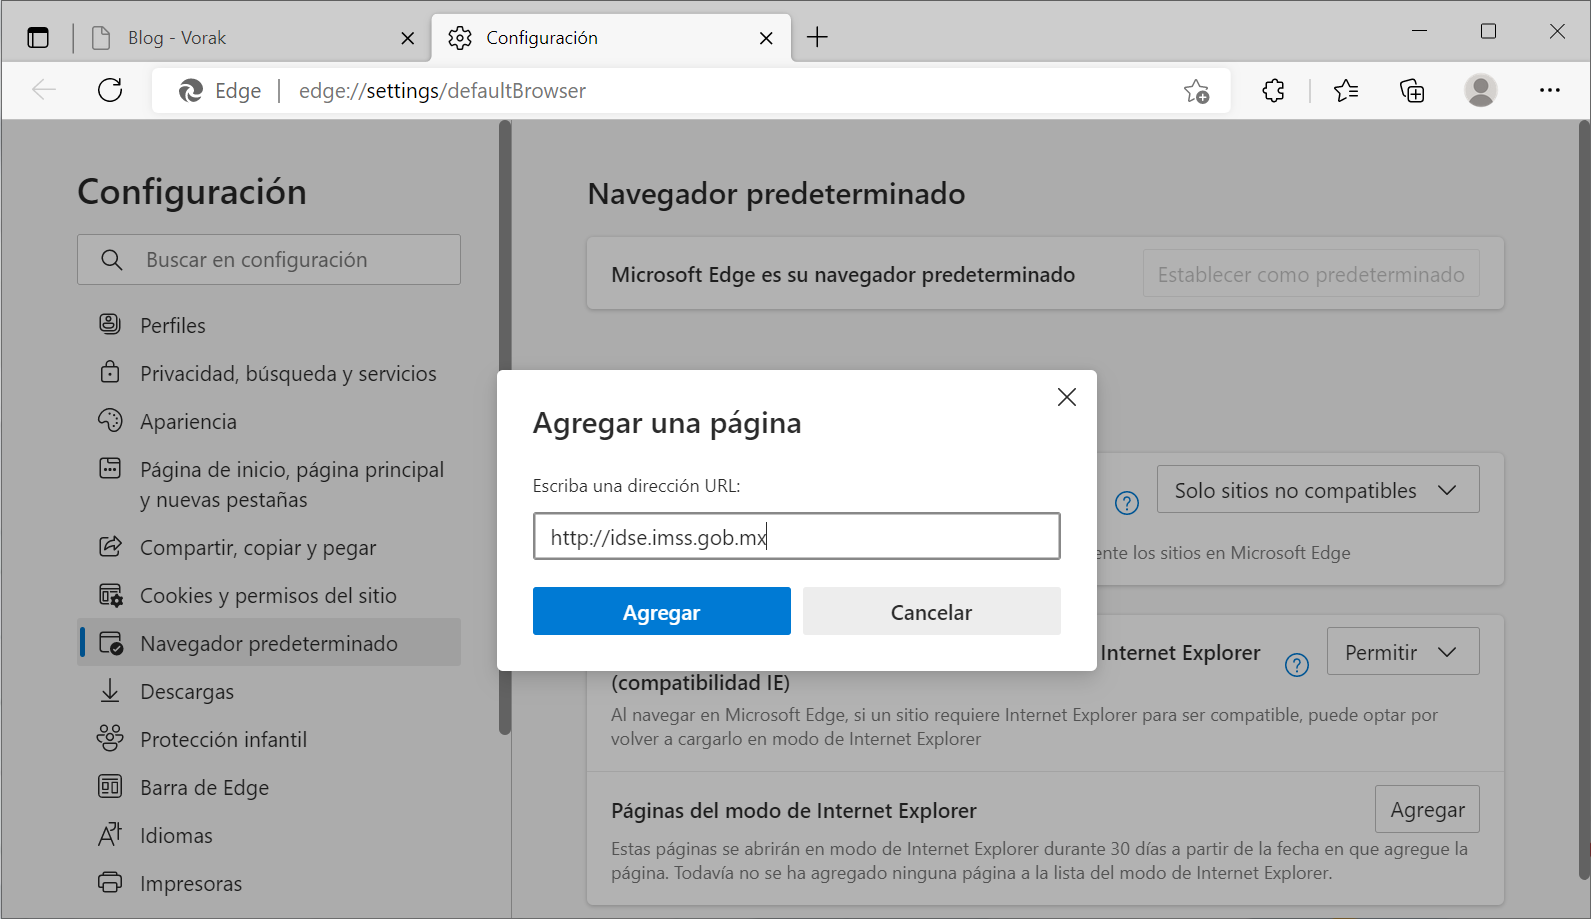The height and width of the screenshot is (919, 1591).
Task: Open Cookies y permisos del sitio section
Action: [269, 595]
